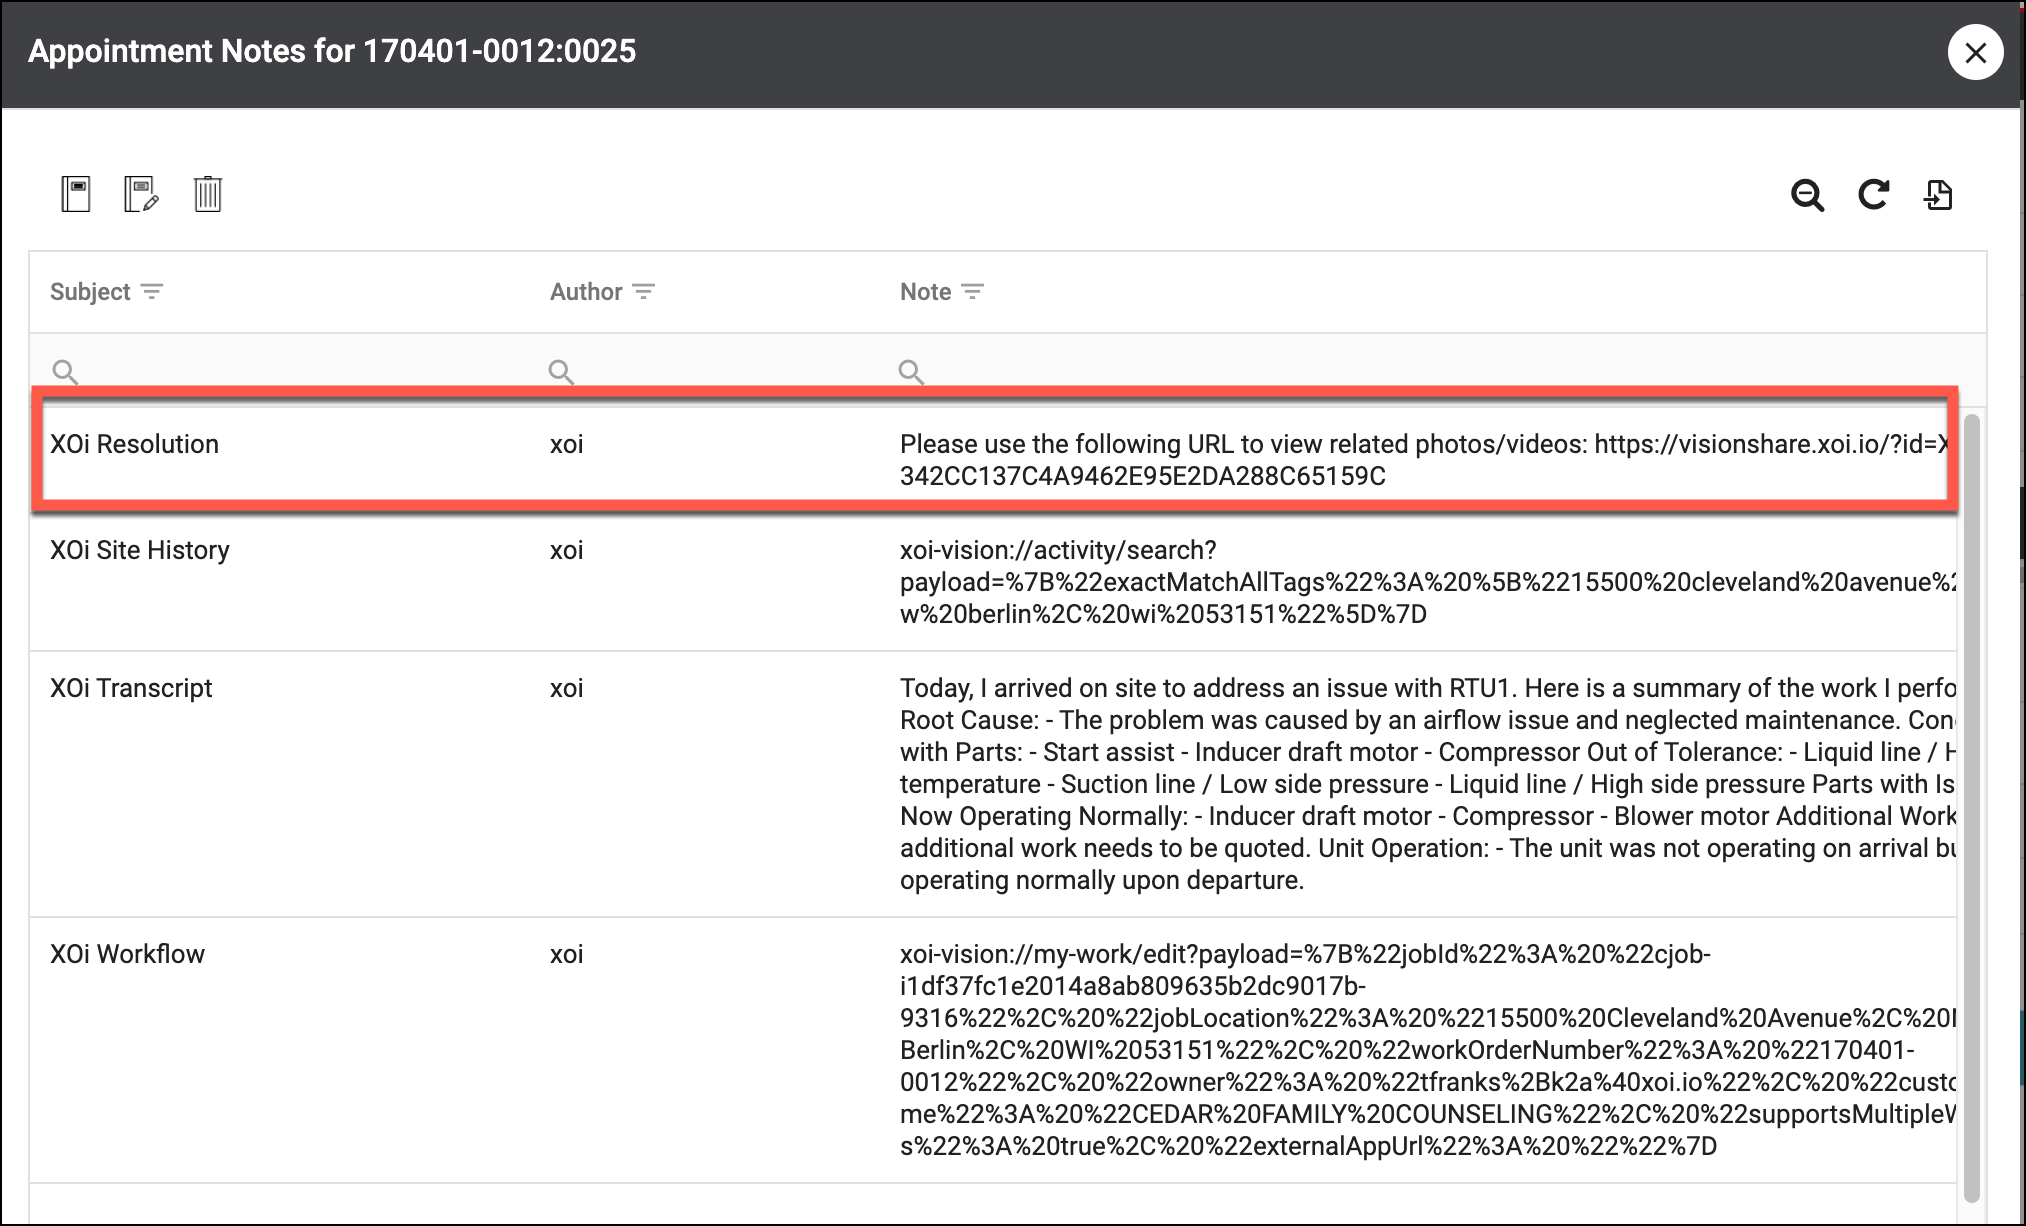Click the new note icon
The width and height of the screenshot is (2026, 1226).
[76, 194]
